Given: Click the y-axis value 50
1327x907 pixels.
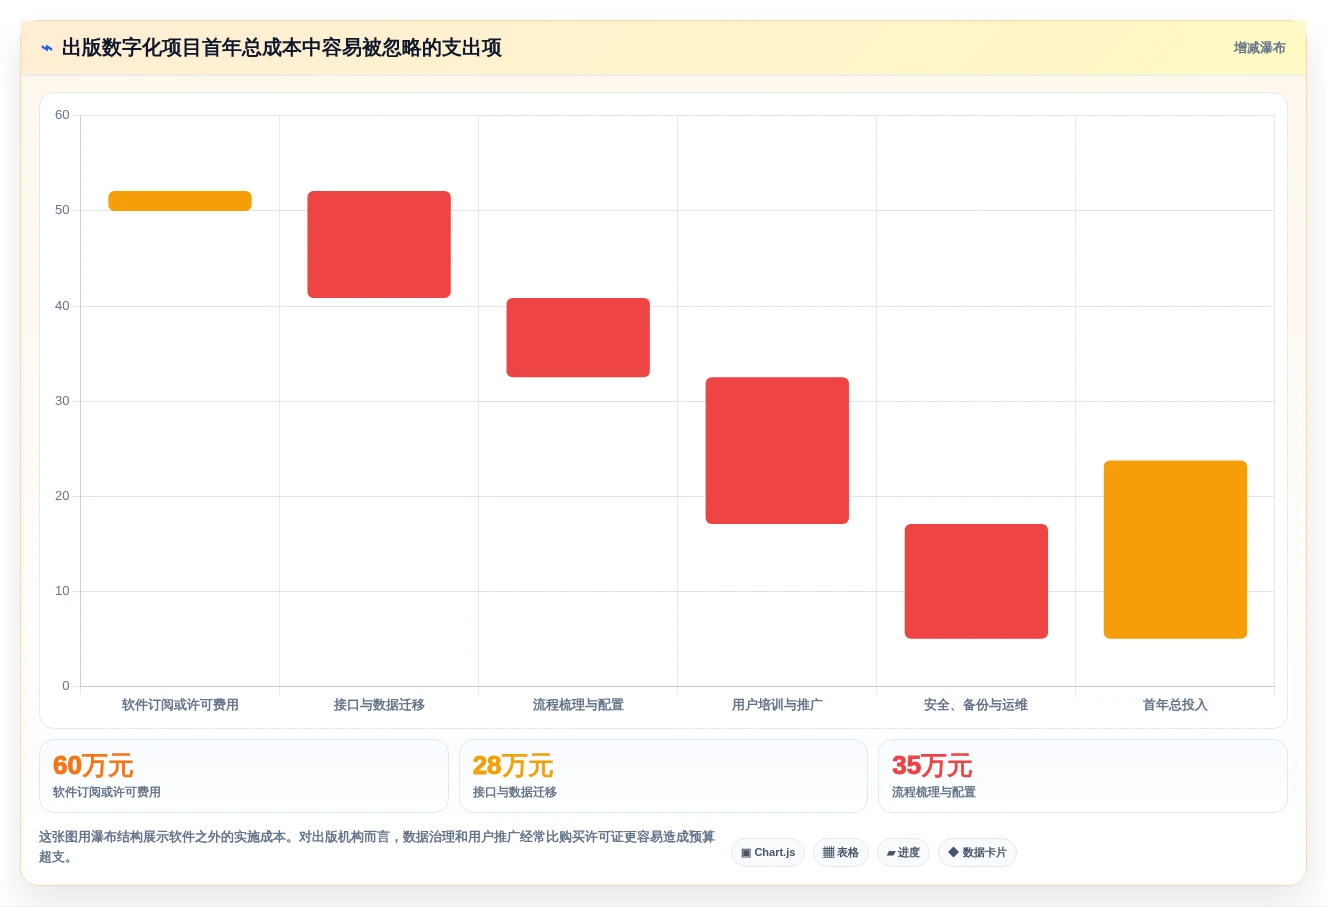Looking at the screenshot, I should point(62,210).
